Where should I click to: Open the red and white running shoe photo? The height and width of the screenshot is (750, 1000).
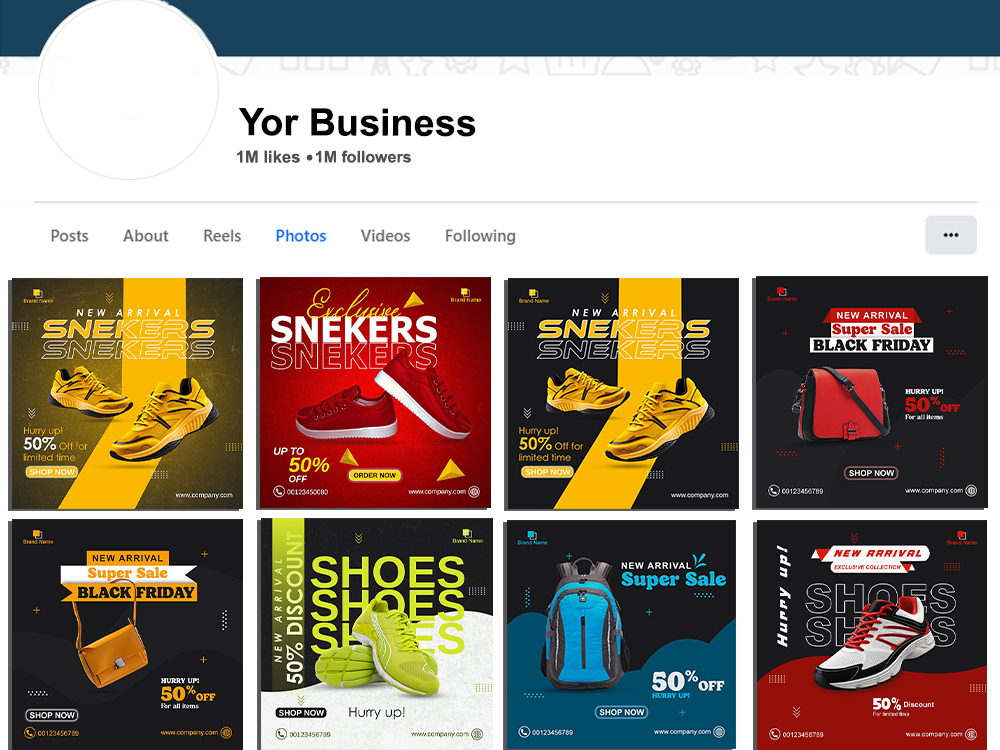(871, 635)
